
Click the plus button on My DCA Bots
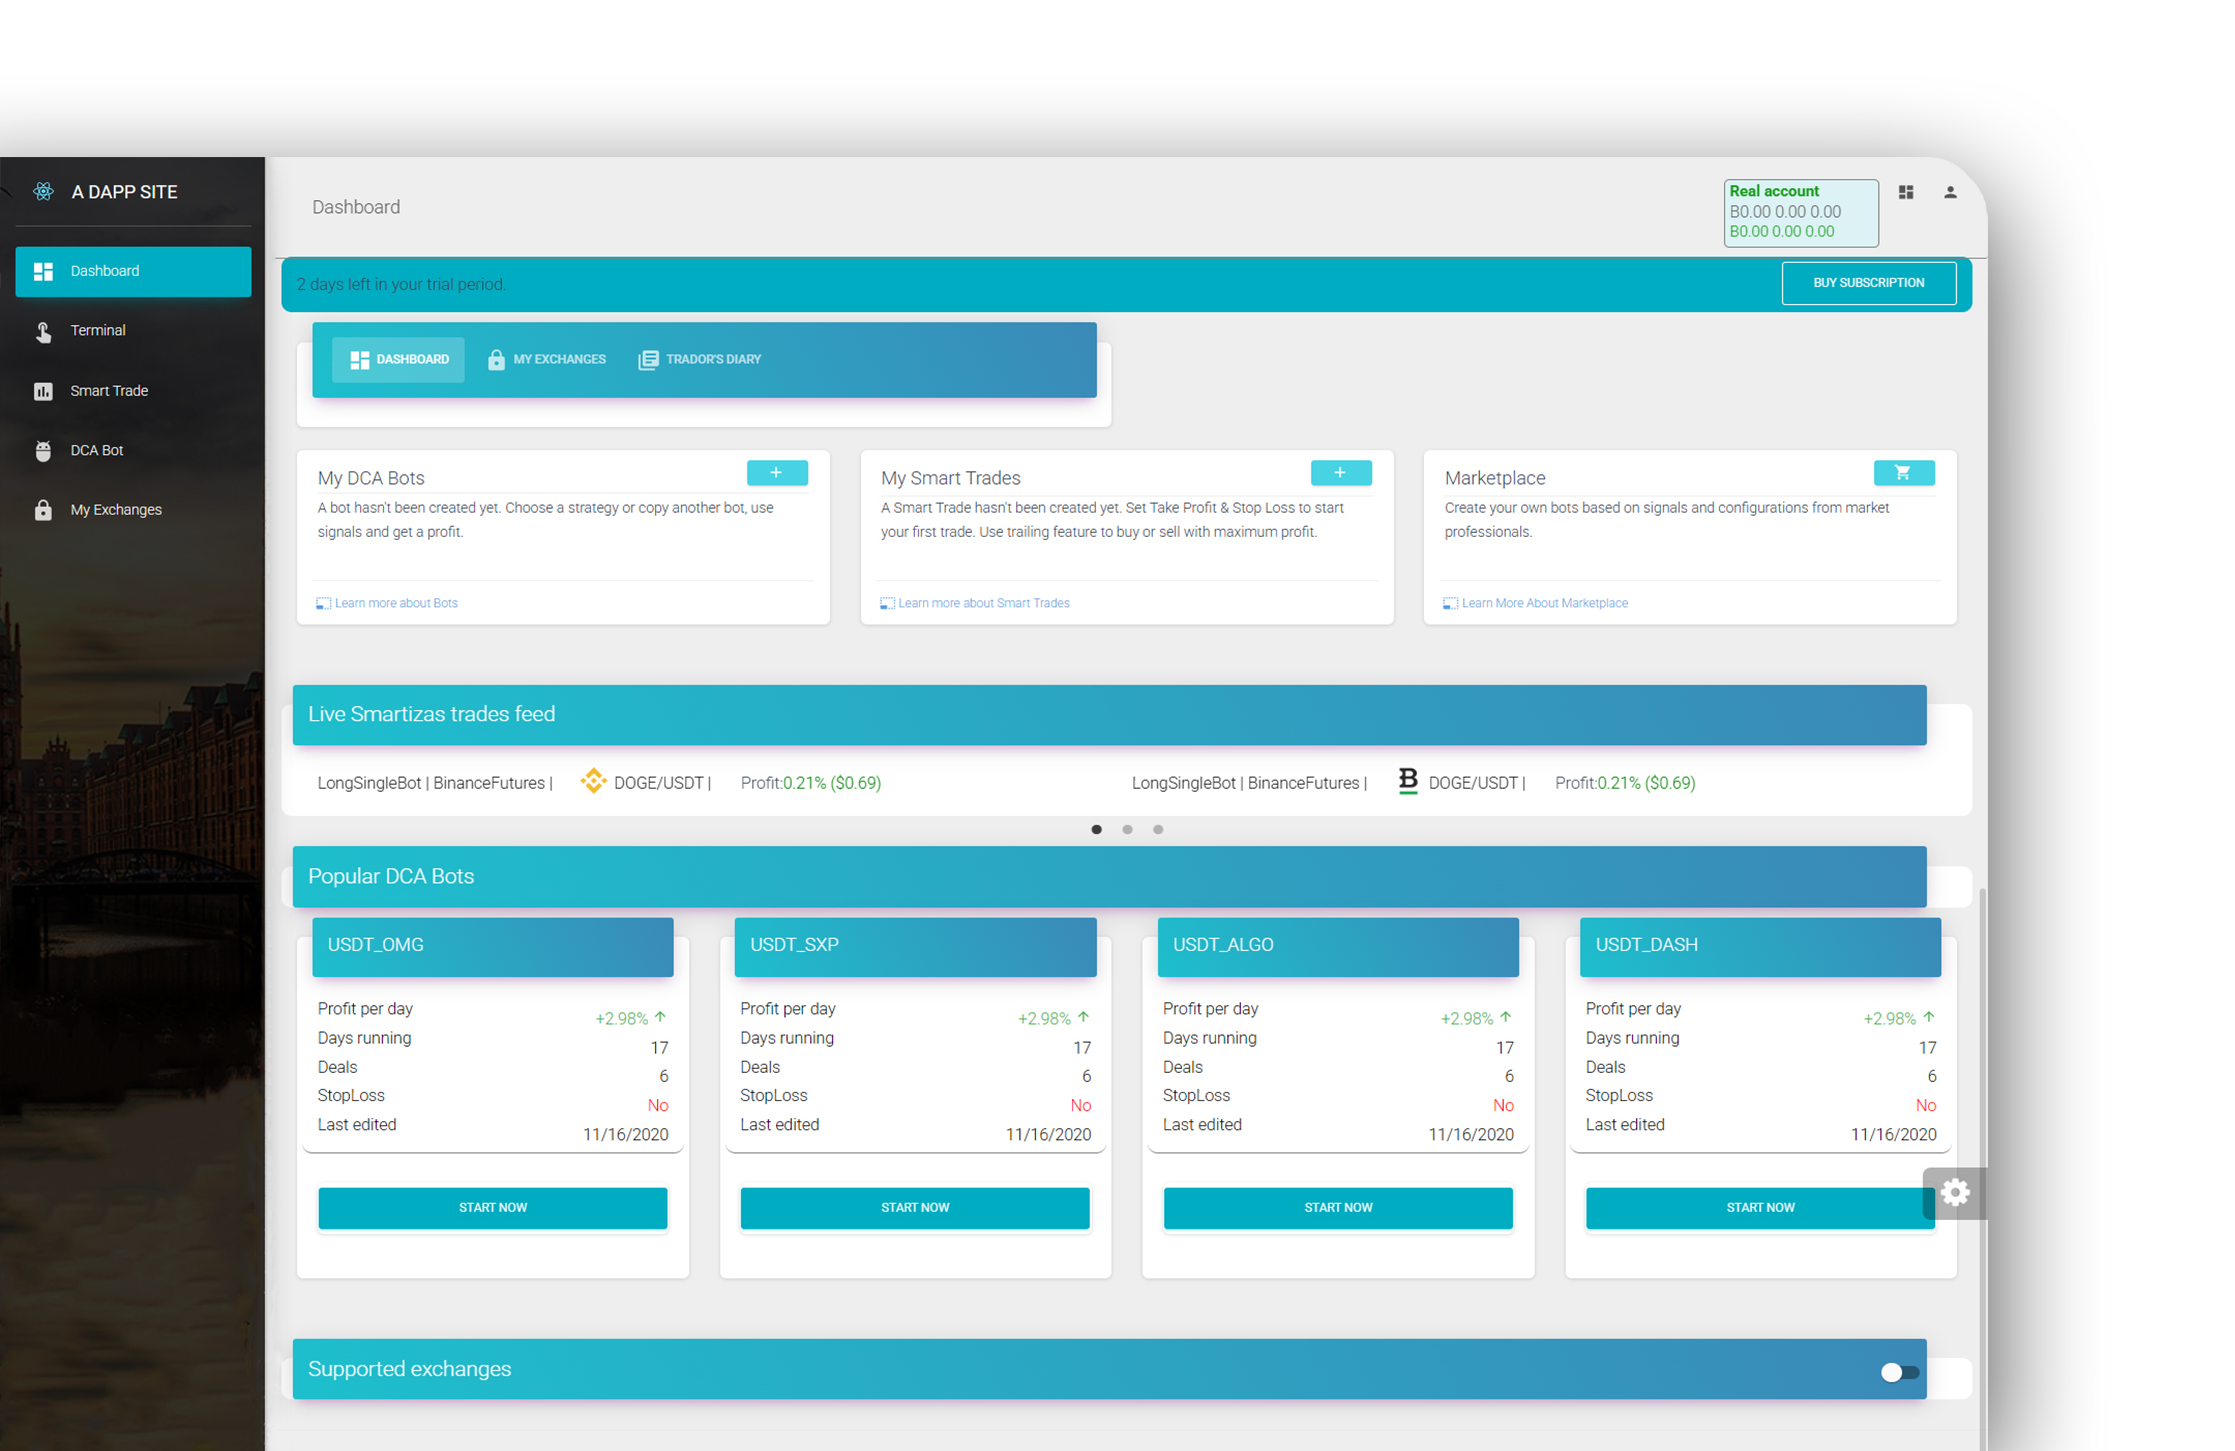coord(777,473)
